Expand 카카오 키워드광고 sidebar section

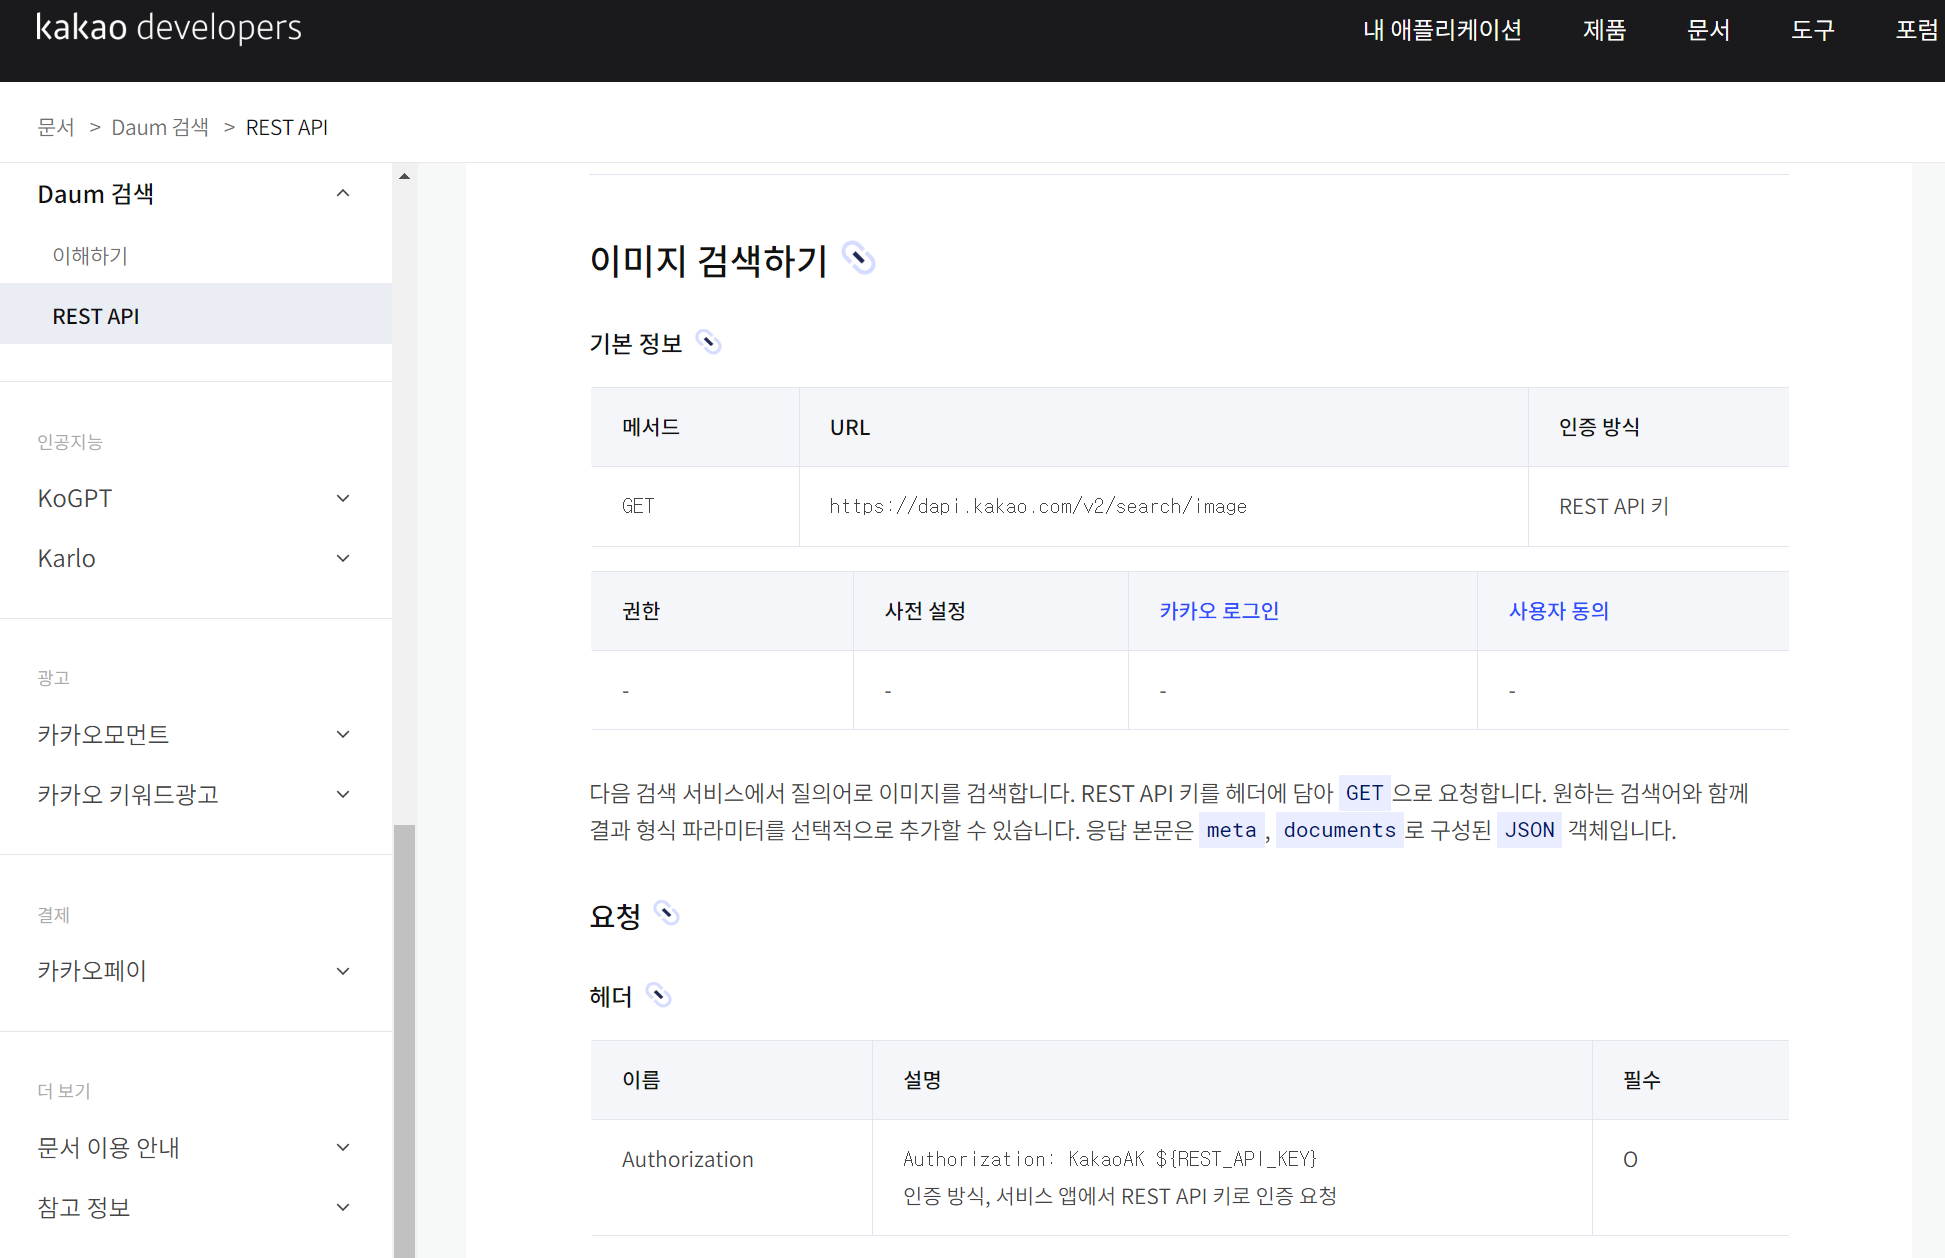[343, 794]
